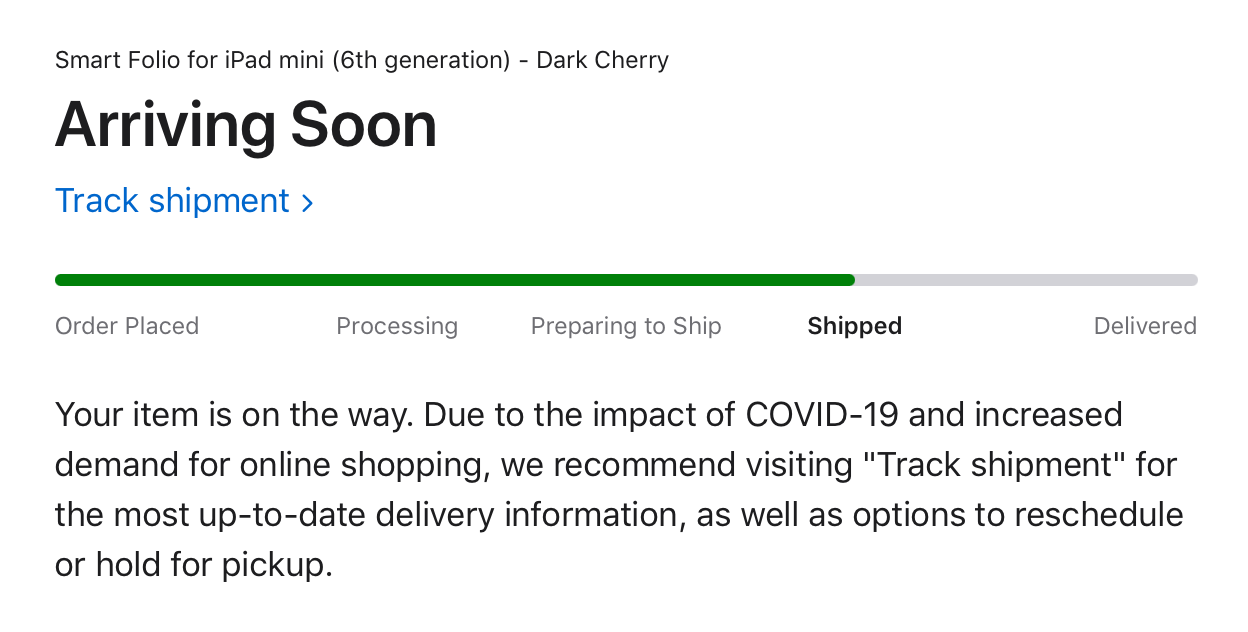The image size is (1248, 632).
Task: Click the Dark Cherry color name
Action: tap(603, 60)
